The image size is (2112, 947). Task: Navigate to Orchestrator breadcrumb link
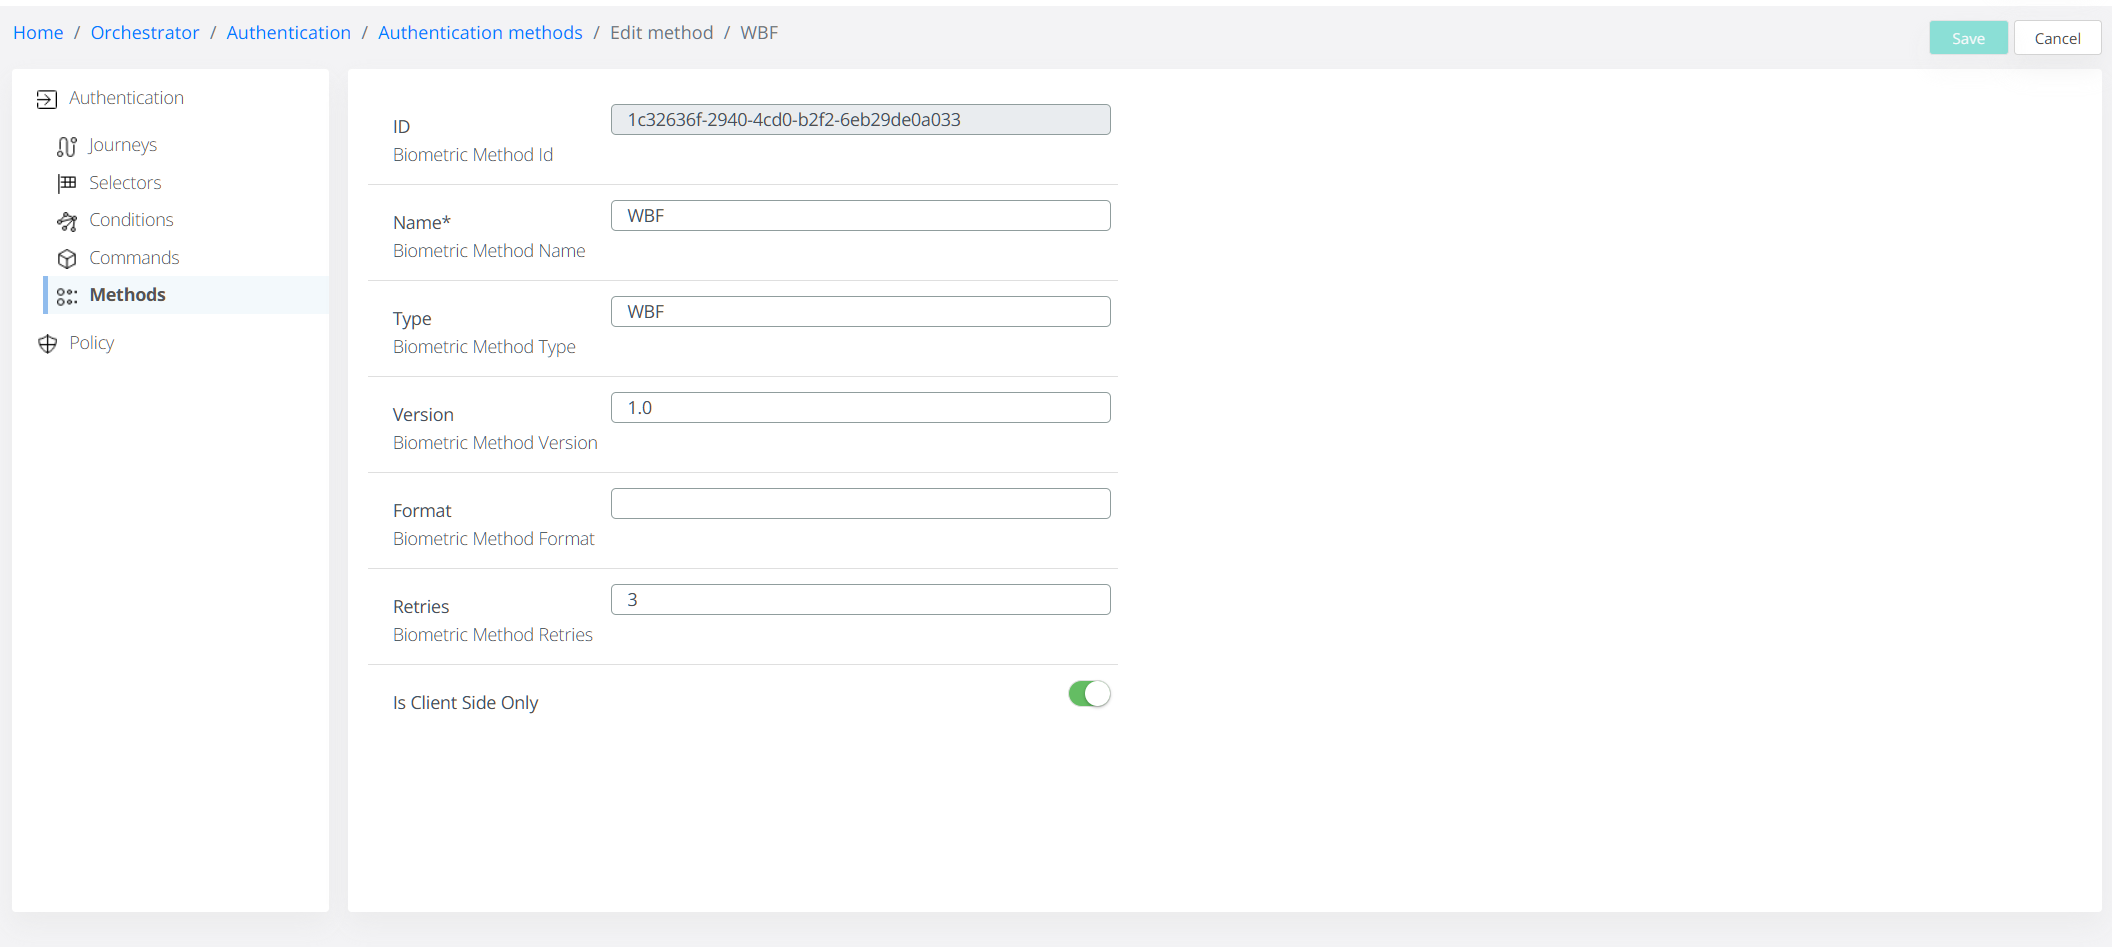[145, 33]
